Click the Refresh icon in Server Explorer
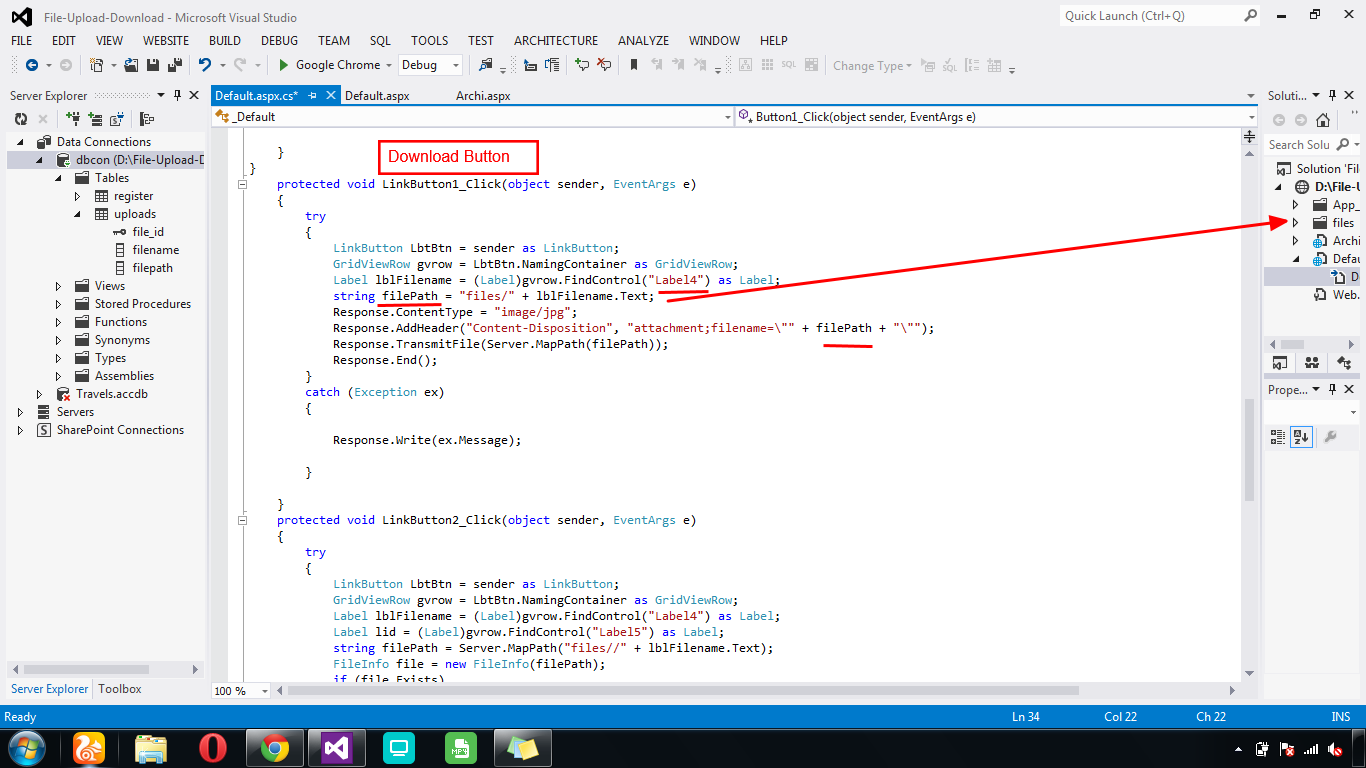This screenshot has height=768, width=1366. point(20,119)
